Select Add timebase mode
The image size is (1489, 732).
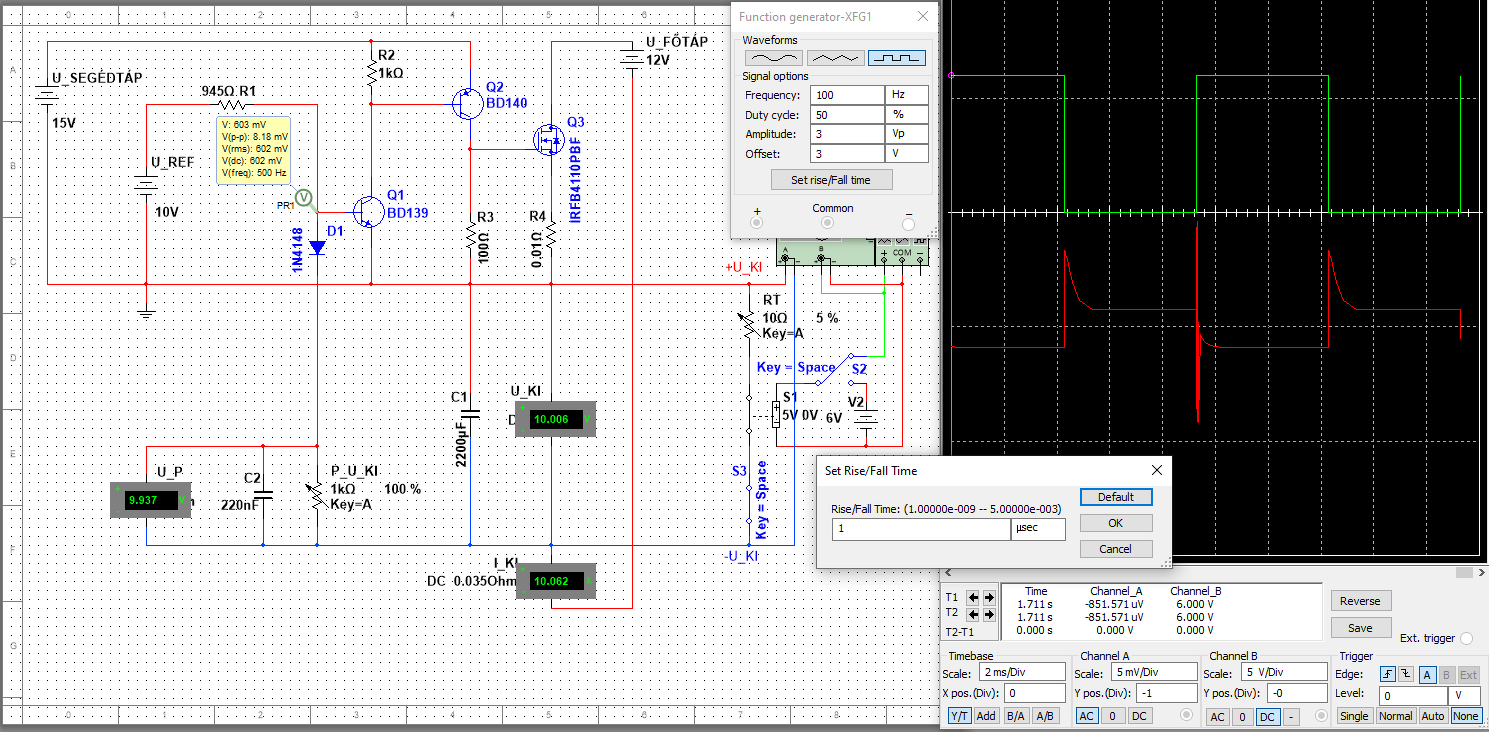987,716
